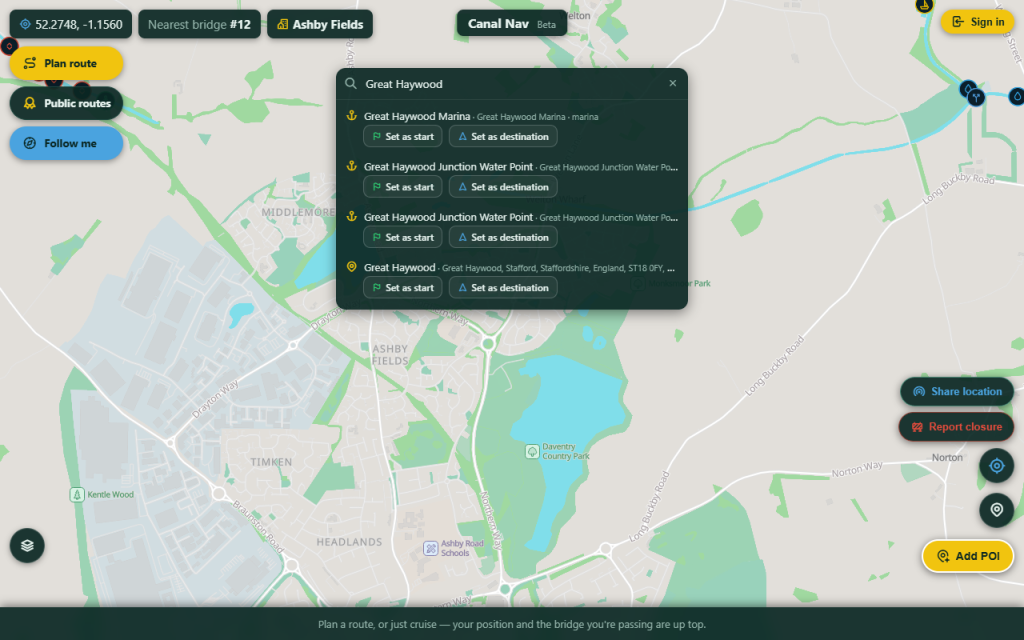The width and height of the screenshot is (1024, 640).
Task: Click the water drop marker at the right edge
Action: click(x=1016, y=97)
